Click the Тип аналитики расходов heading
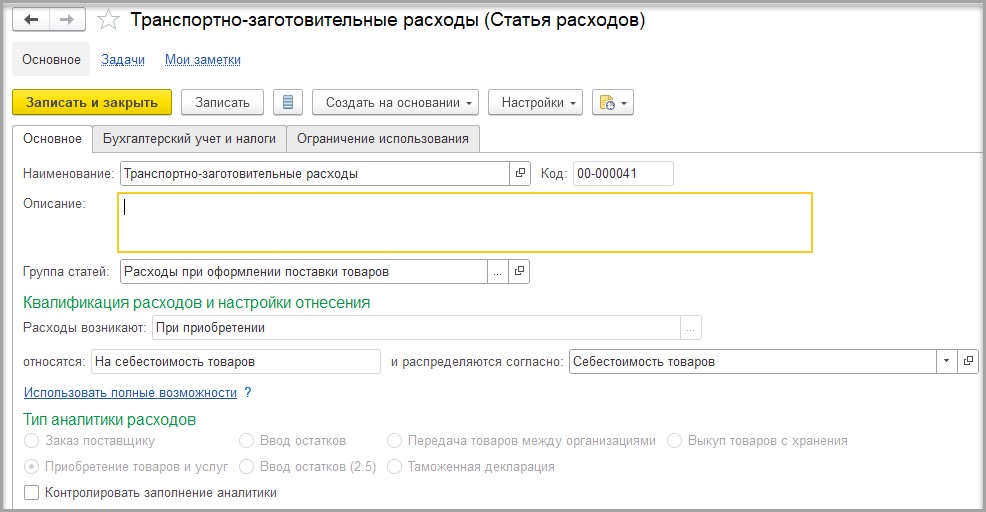 (109, 420)
